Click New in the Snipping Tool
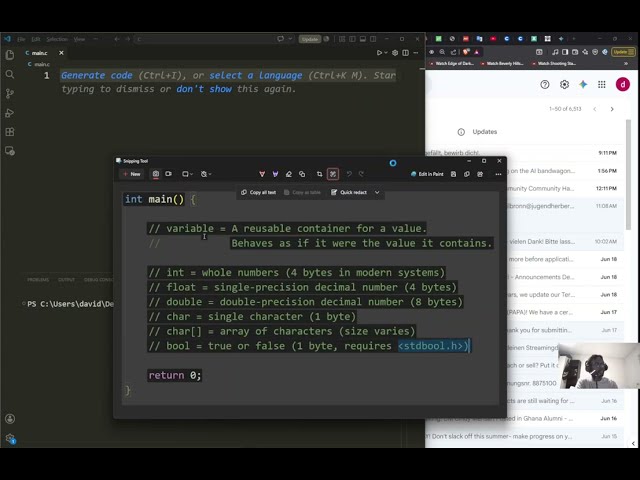 (x=132, y=174)
